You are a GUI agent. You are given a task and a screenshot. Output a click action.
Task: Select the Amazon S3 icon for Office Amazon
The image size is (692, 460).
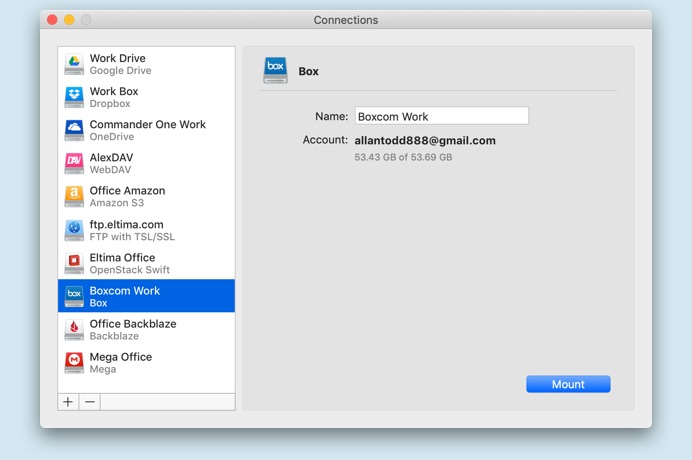pos(74,196)
